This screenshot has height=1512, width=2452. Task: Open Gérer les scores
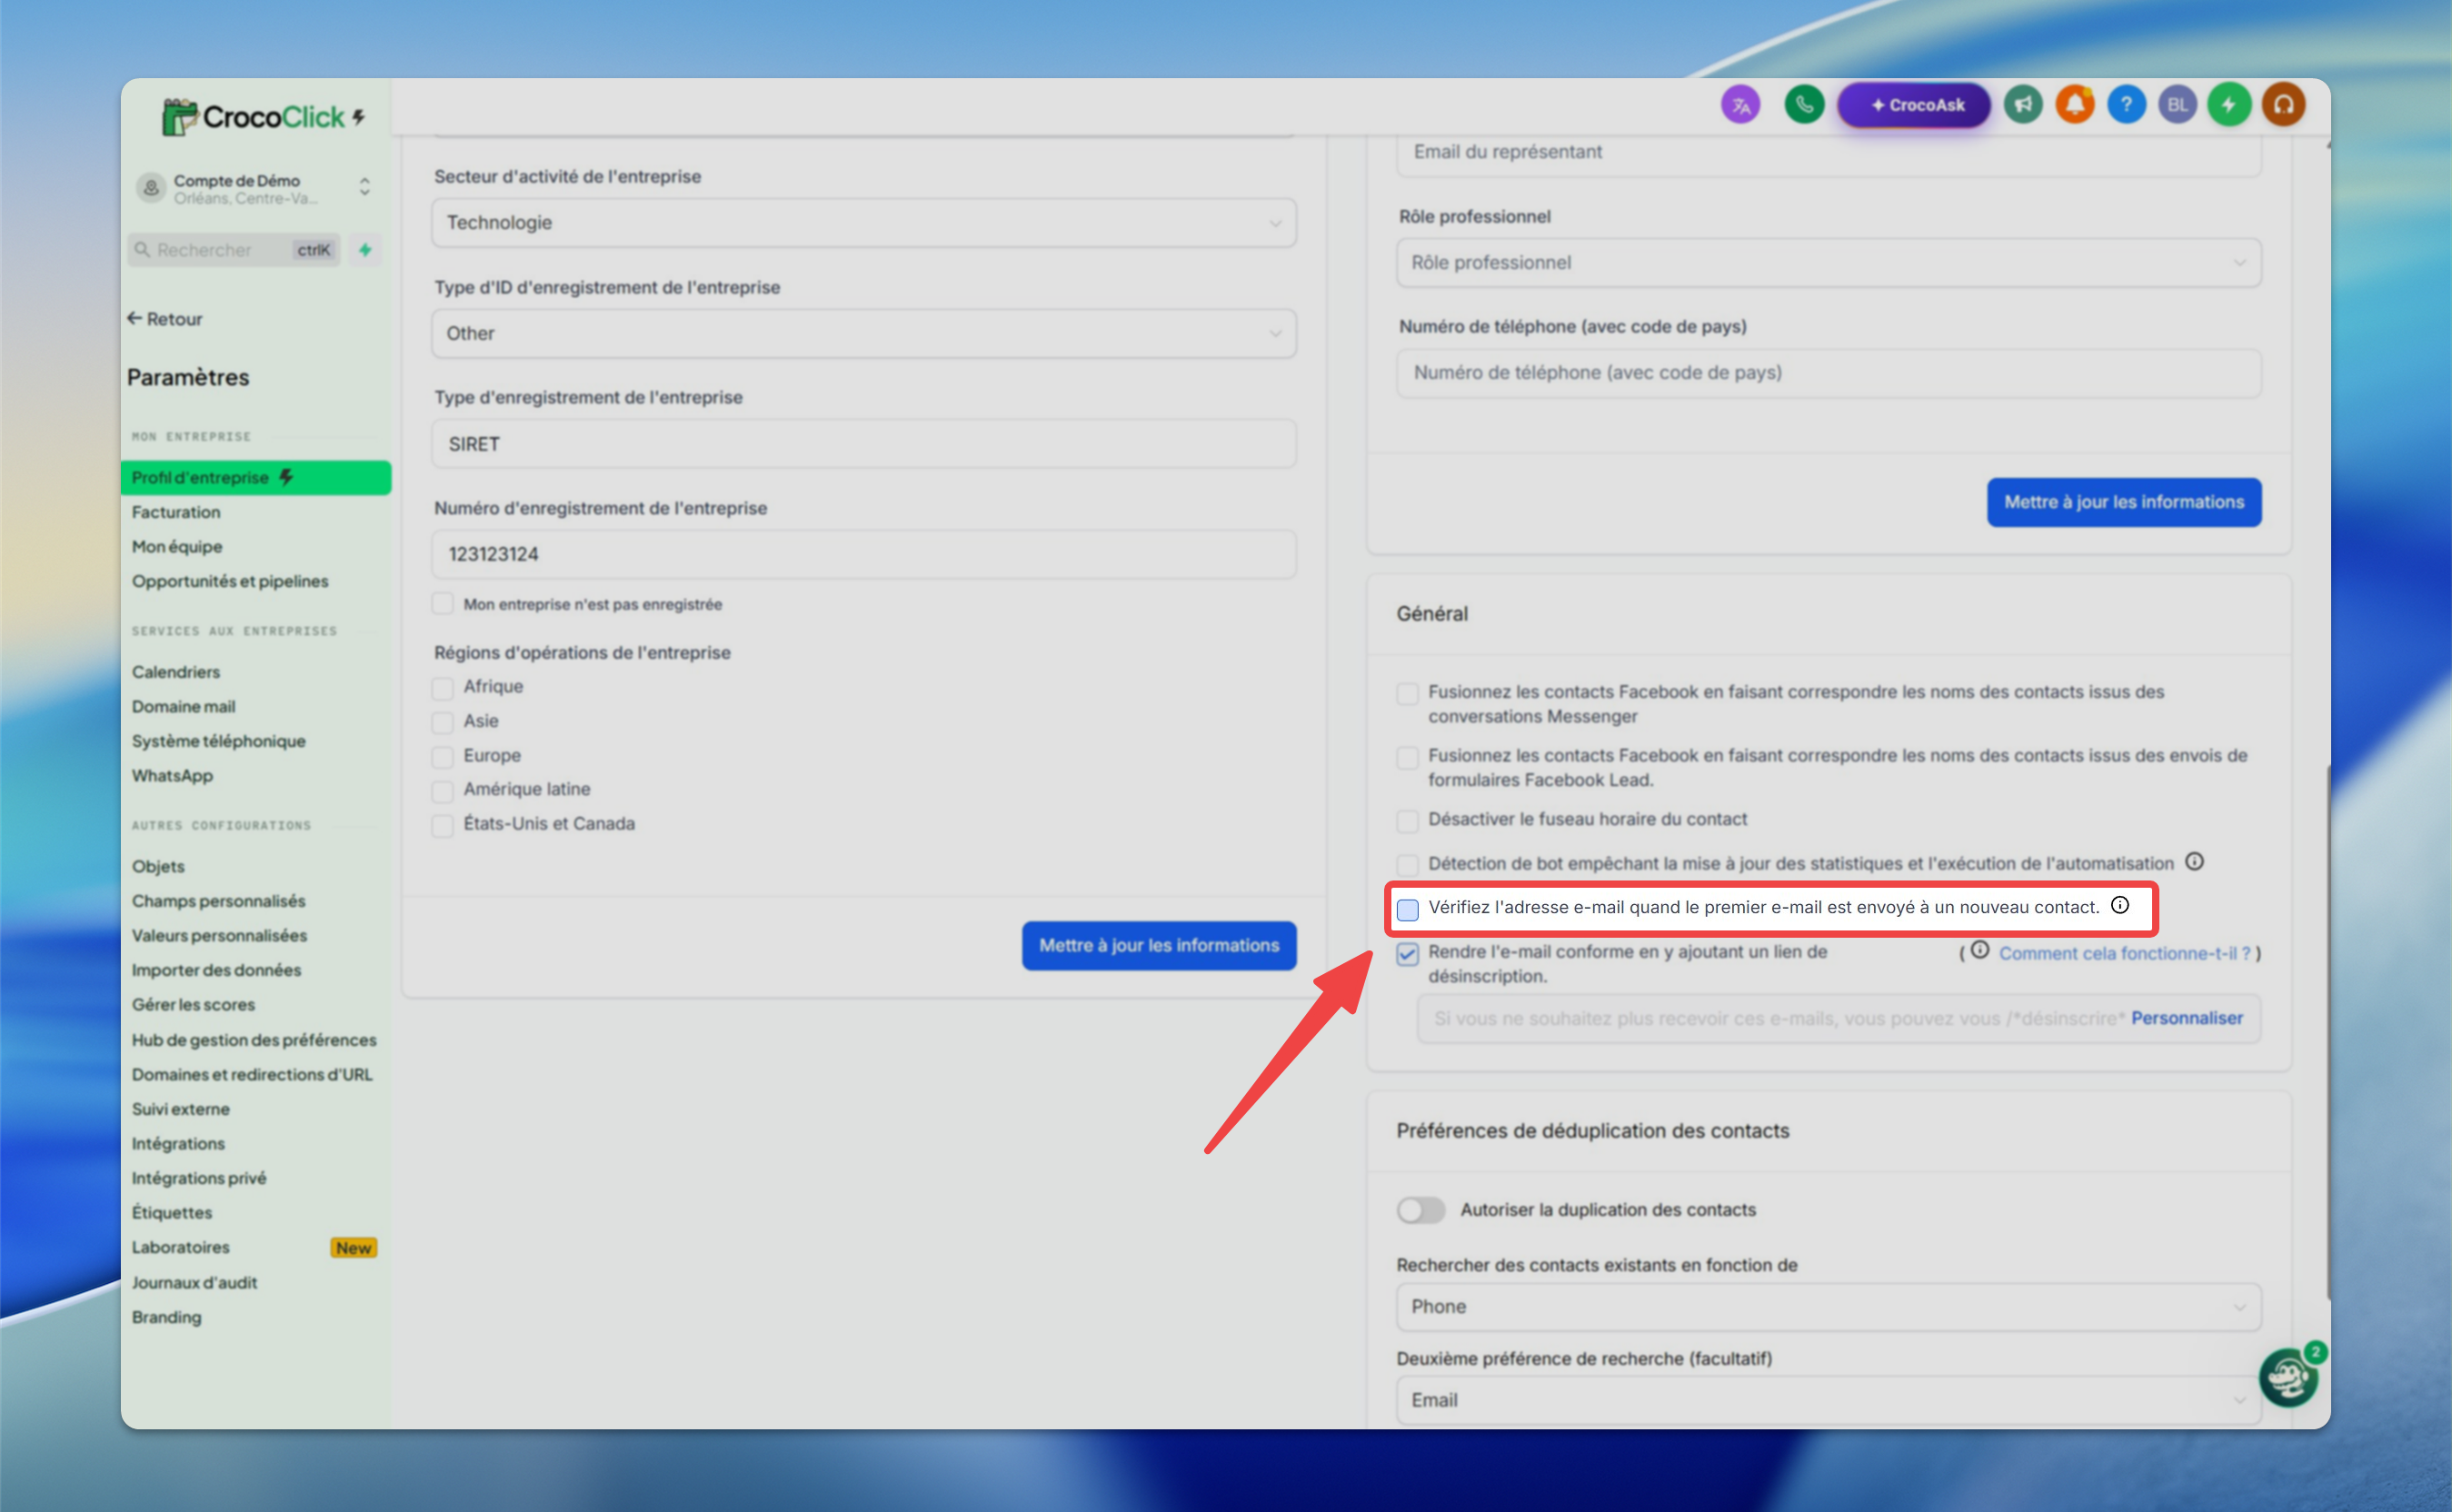tap(193, 1005)
